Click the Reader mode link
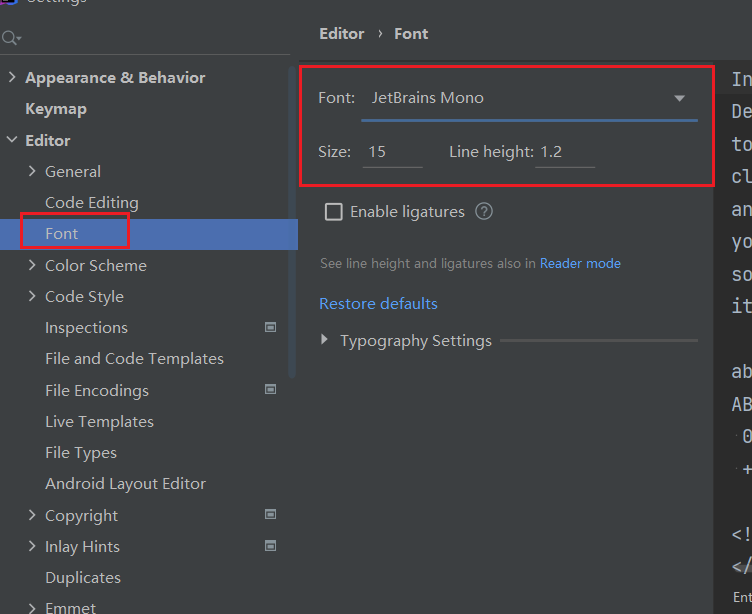The image size is (752, 614). [580, 263]
